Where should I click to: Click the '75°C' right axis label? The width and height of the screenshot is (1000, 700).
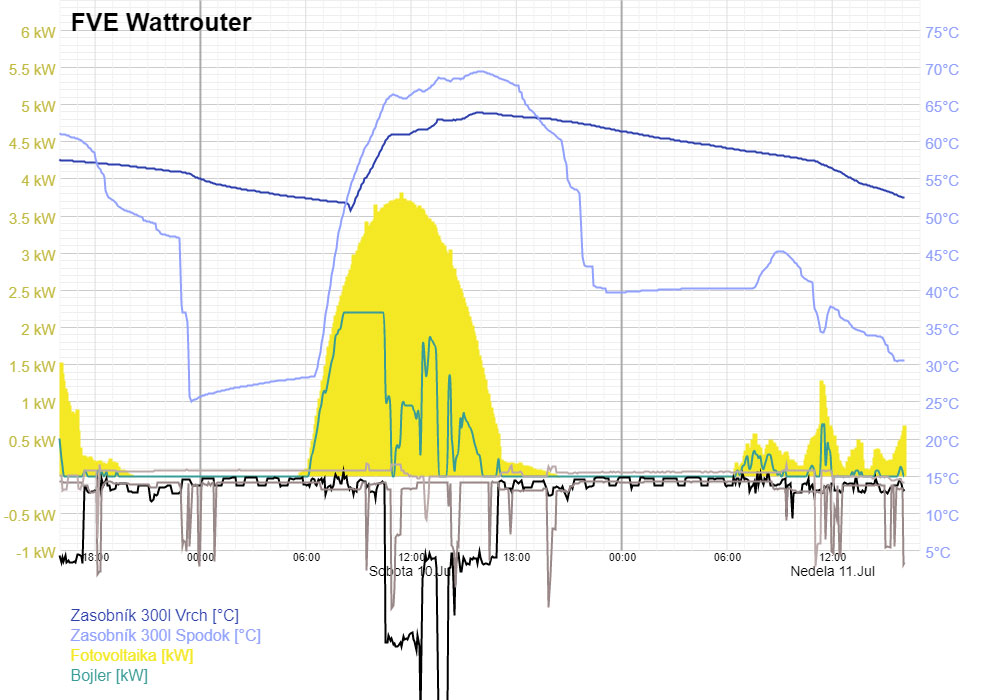942,33
